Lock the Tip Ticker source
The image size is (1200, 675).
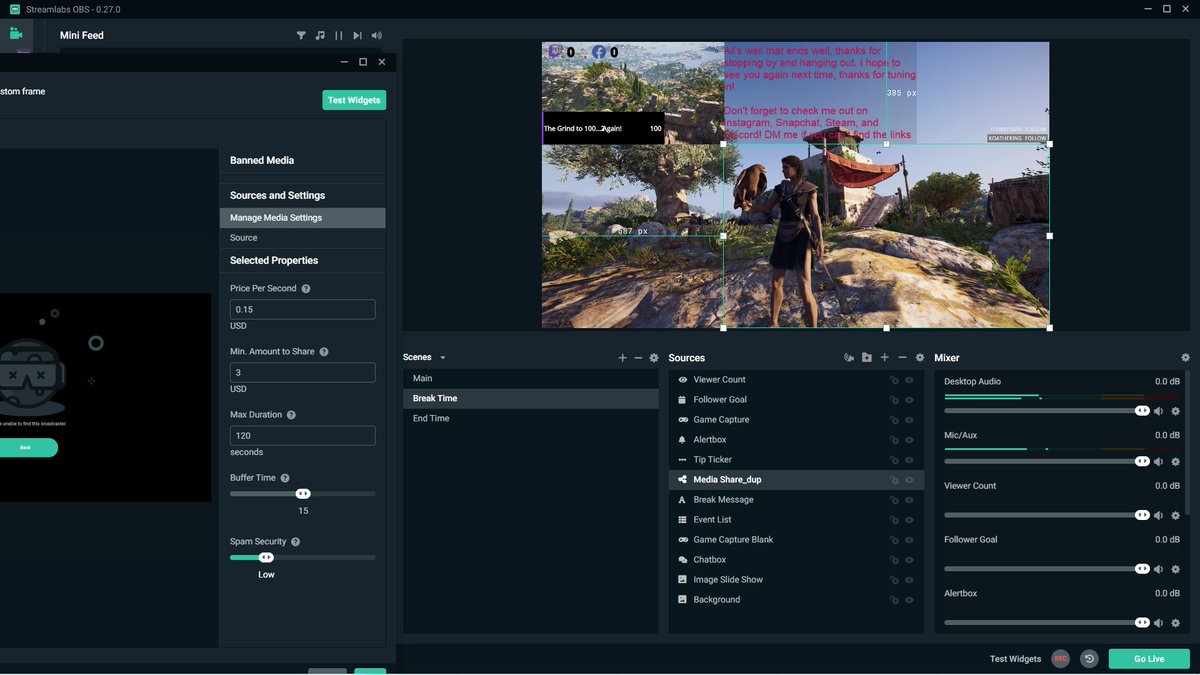894,460
